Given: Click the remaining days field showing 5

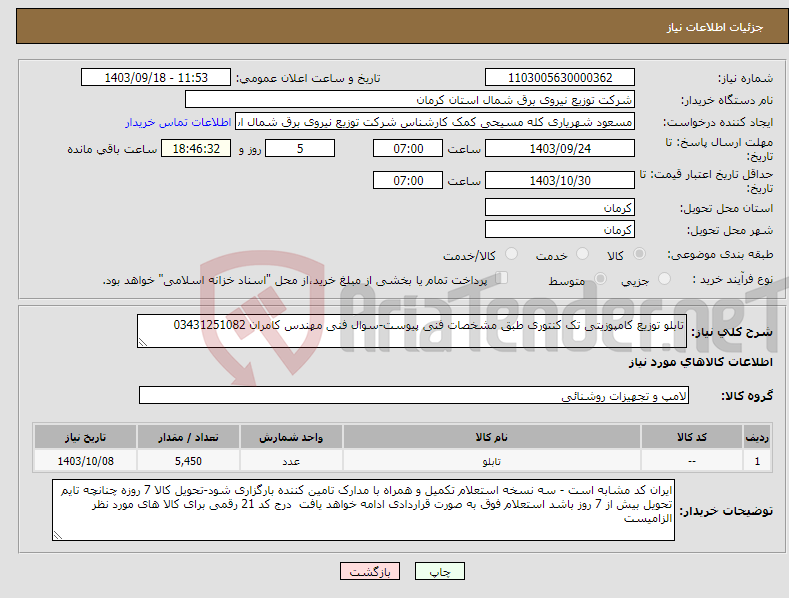Looking at the screenshot, I should (x=300, y=148).
